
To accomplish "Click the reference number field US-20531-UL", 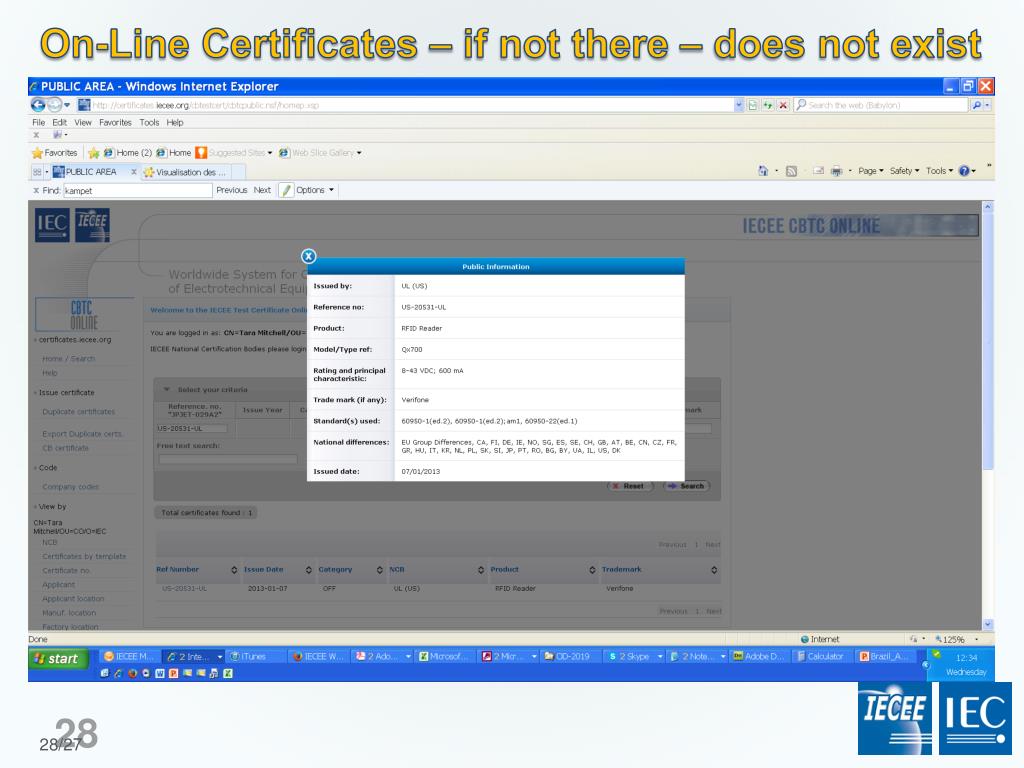I will click(x=192, y=429).
